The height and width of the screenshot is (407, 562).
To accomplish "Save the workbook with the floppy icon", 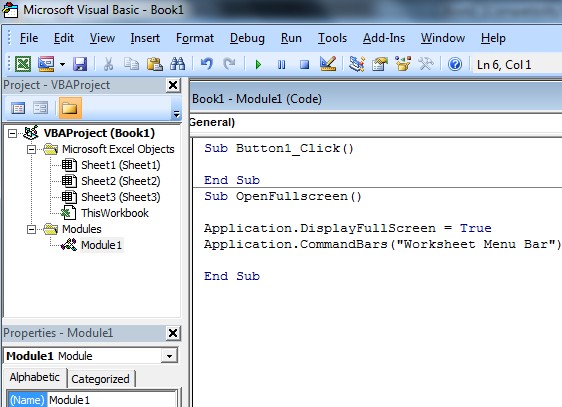I will coord(80,64).
